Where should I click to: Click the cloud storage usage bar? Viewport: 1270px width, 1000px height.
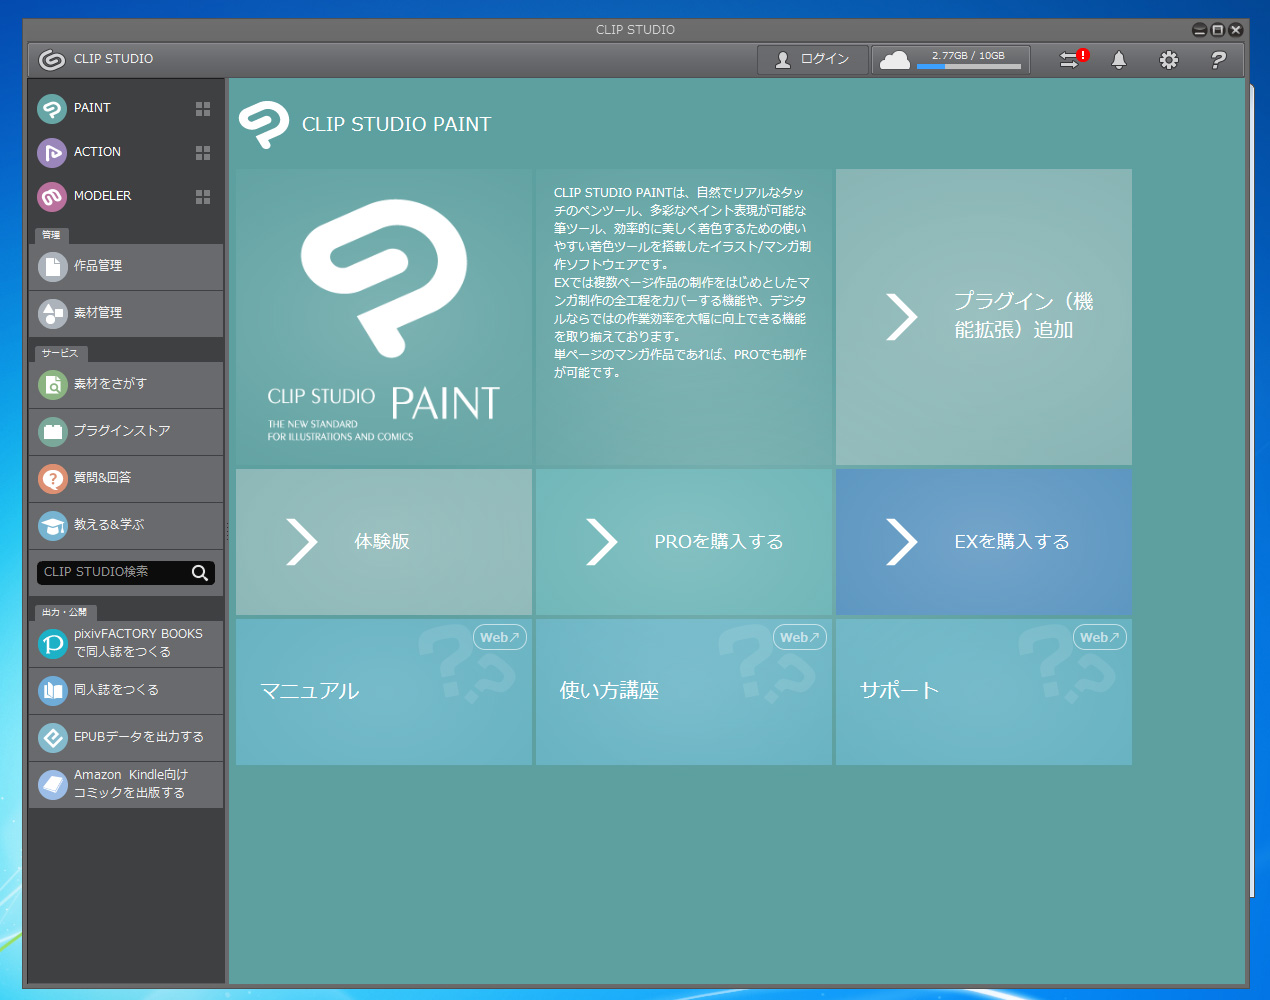[968, 66]
